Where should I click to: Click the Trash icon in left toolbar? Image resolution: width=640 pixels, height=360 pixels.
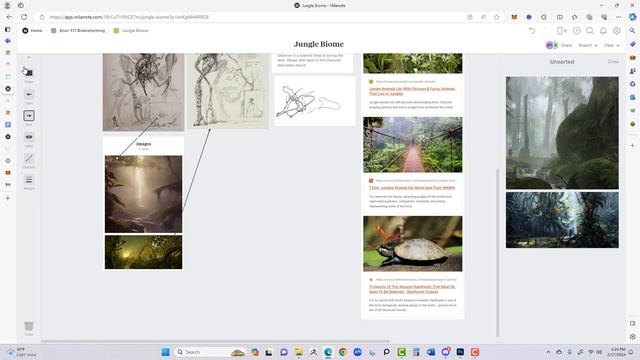coord(29,326)
